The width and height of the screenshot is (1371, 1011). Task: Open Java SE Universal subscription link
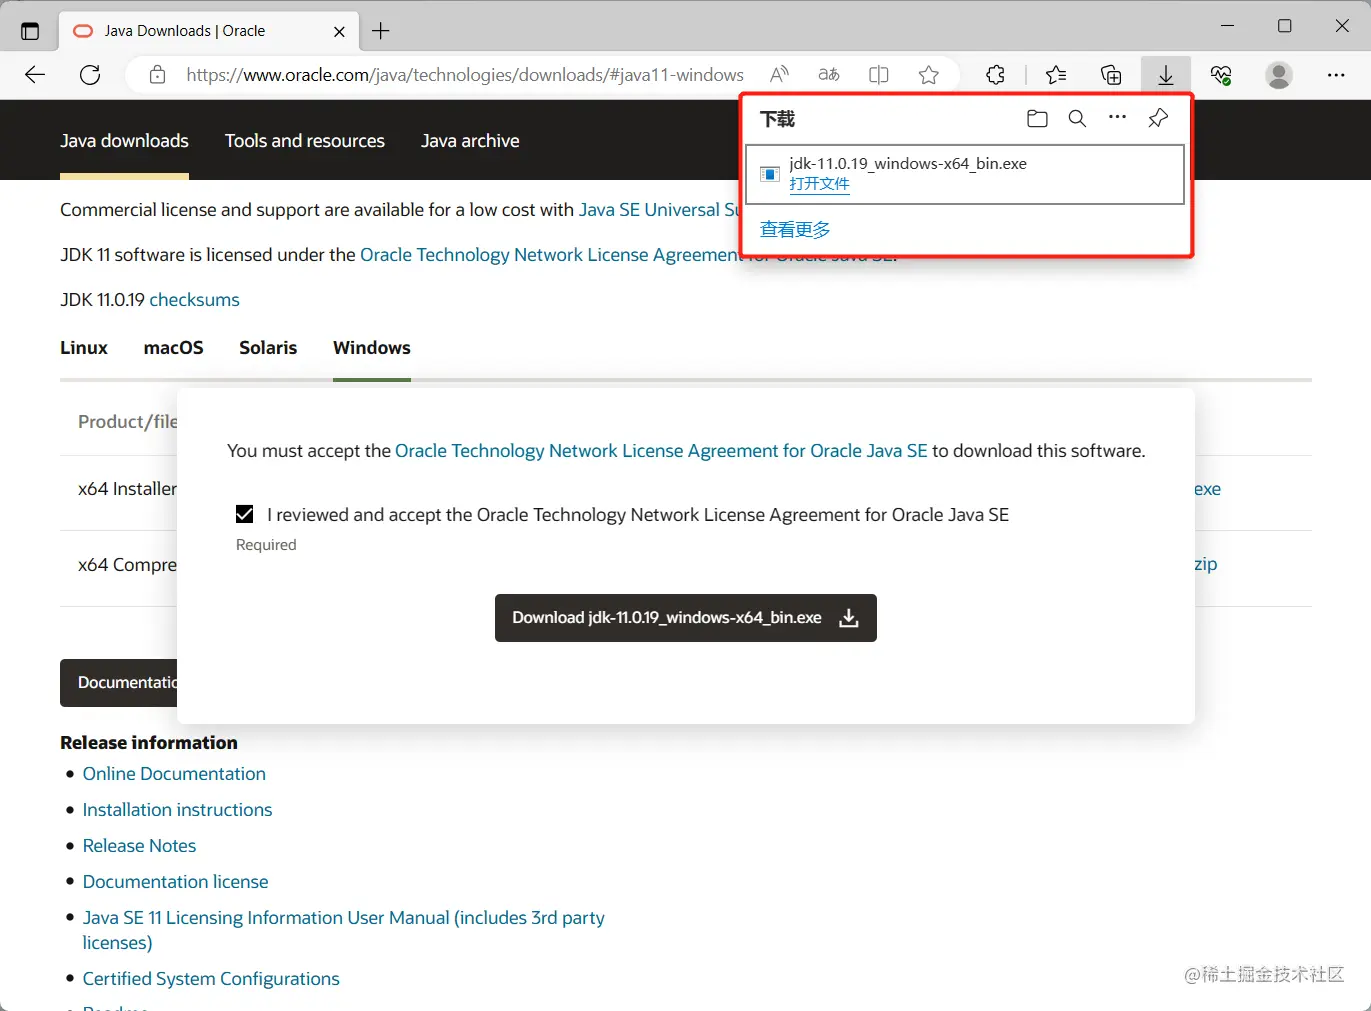pyautogui.click(x=658, y=210)
